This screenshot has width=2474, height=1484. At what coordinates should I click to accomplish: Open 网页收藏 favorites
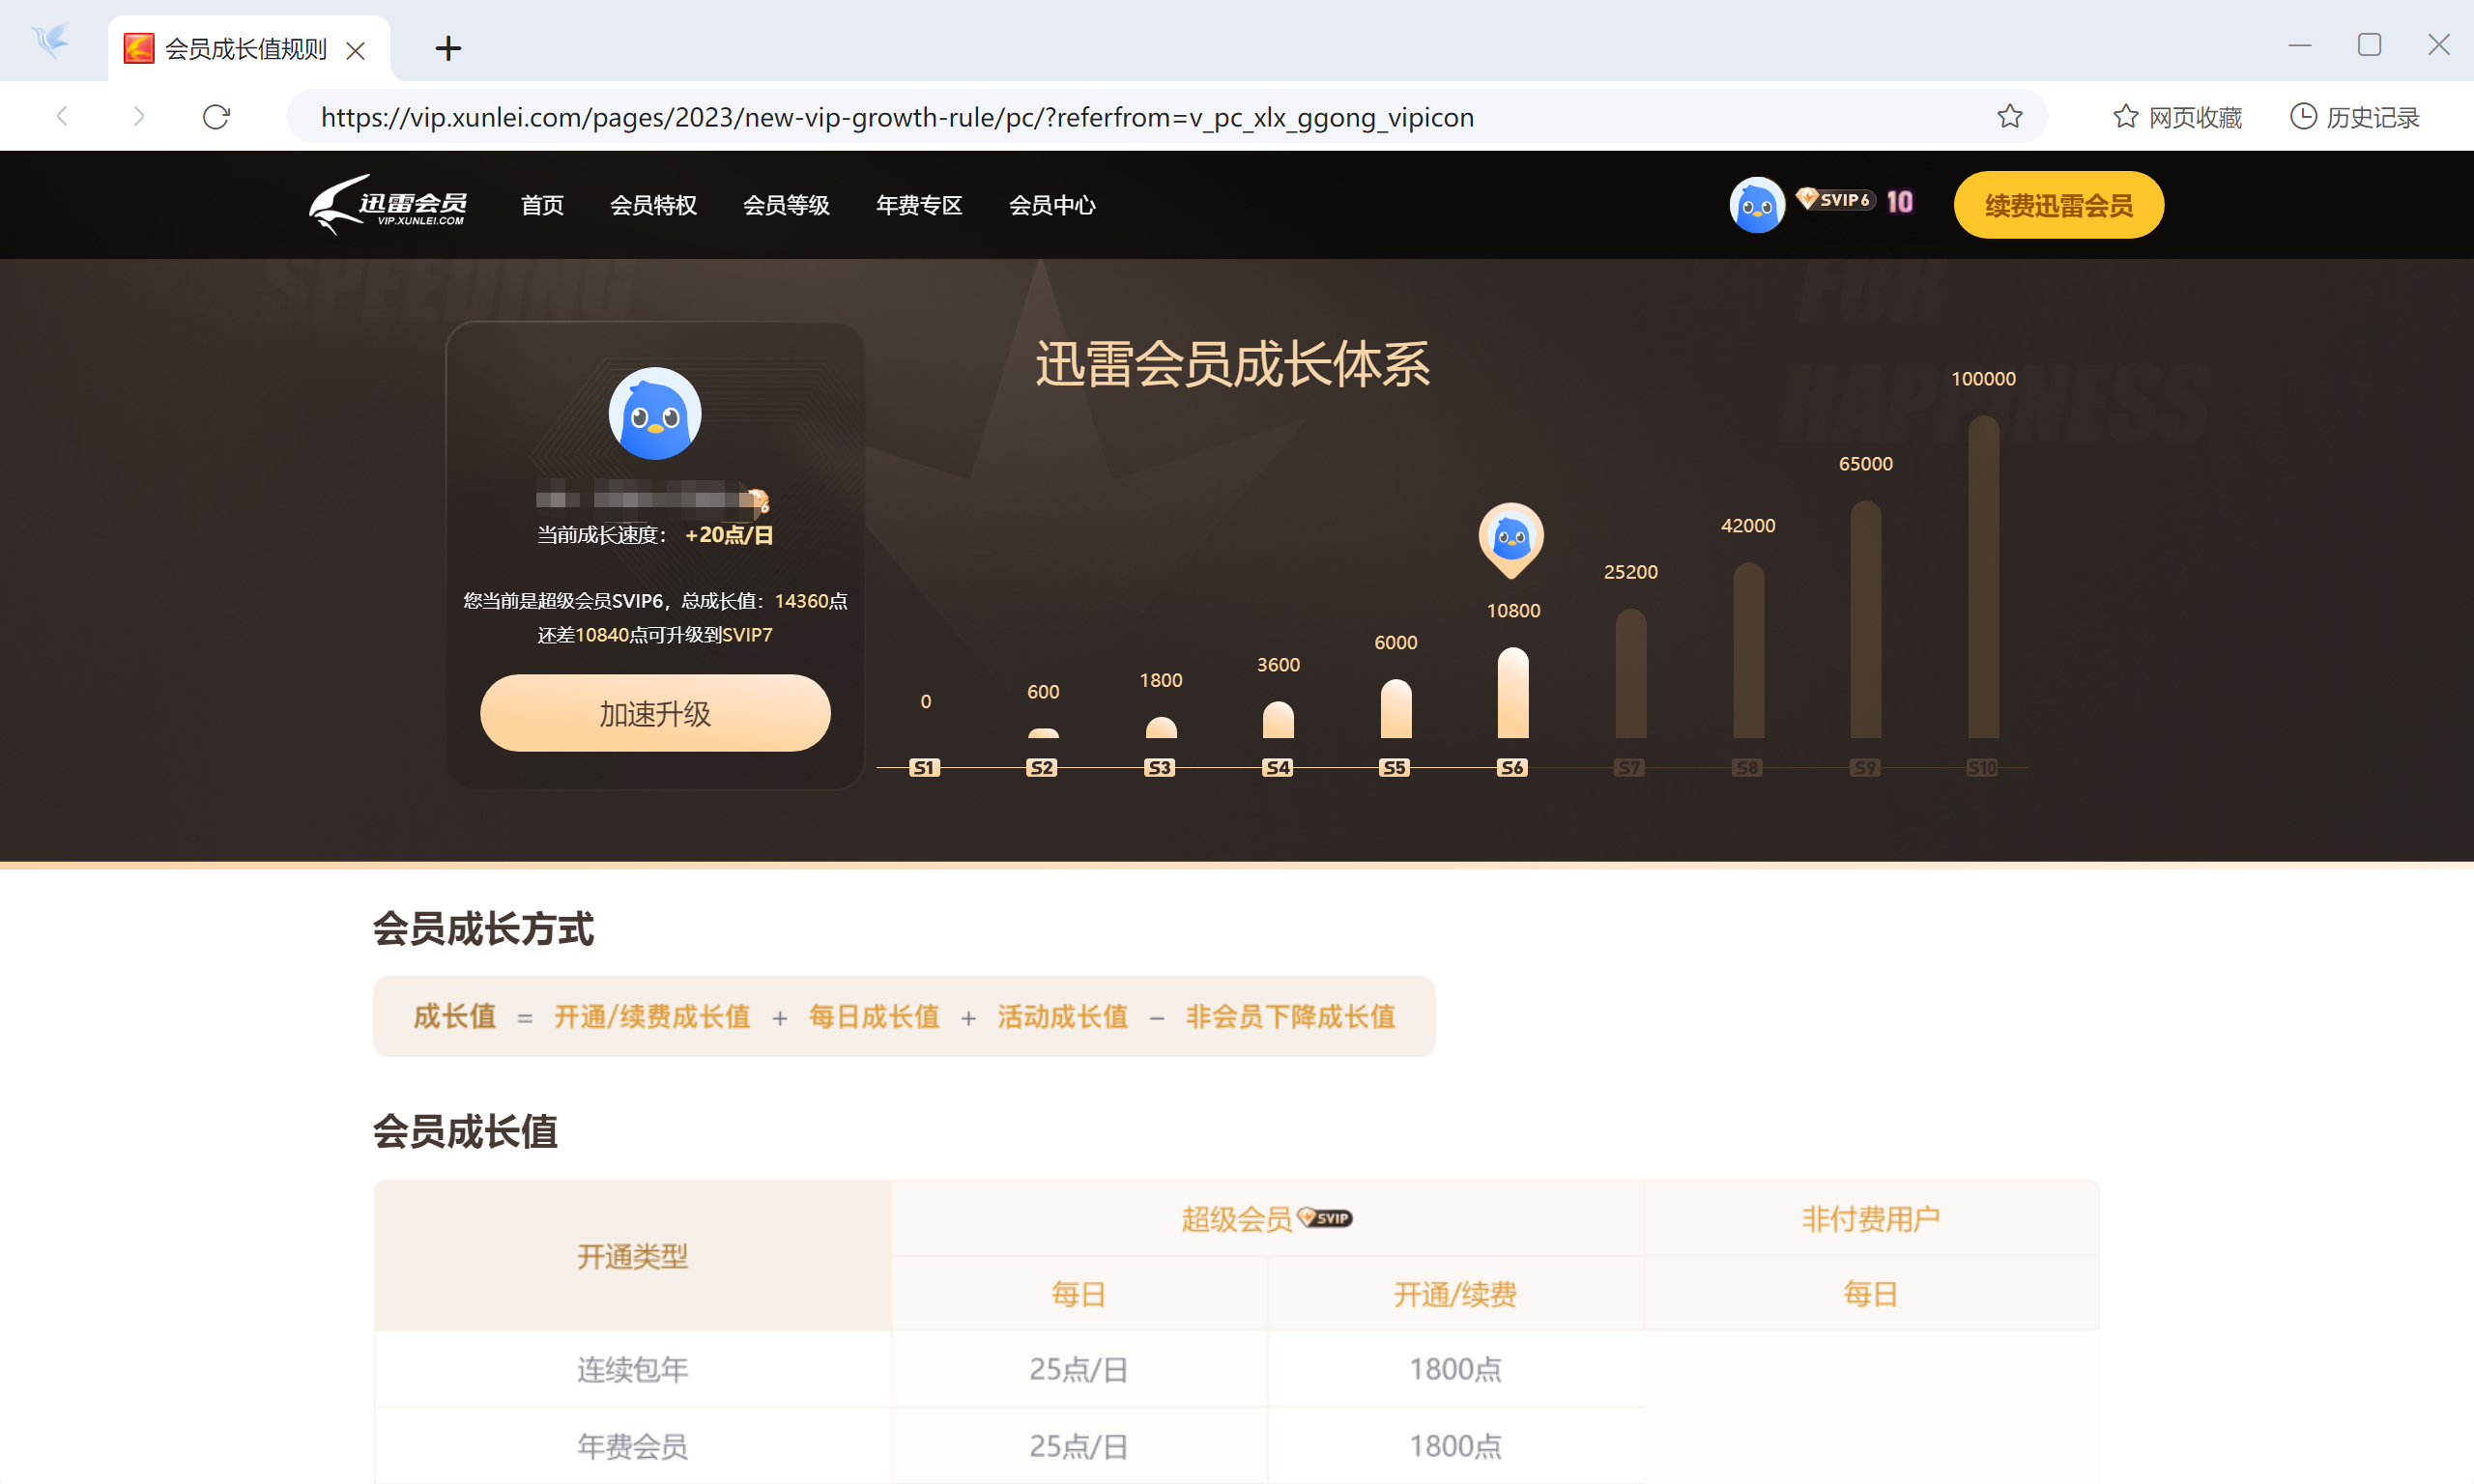2177,117
